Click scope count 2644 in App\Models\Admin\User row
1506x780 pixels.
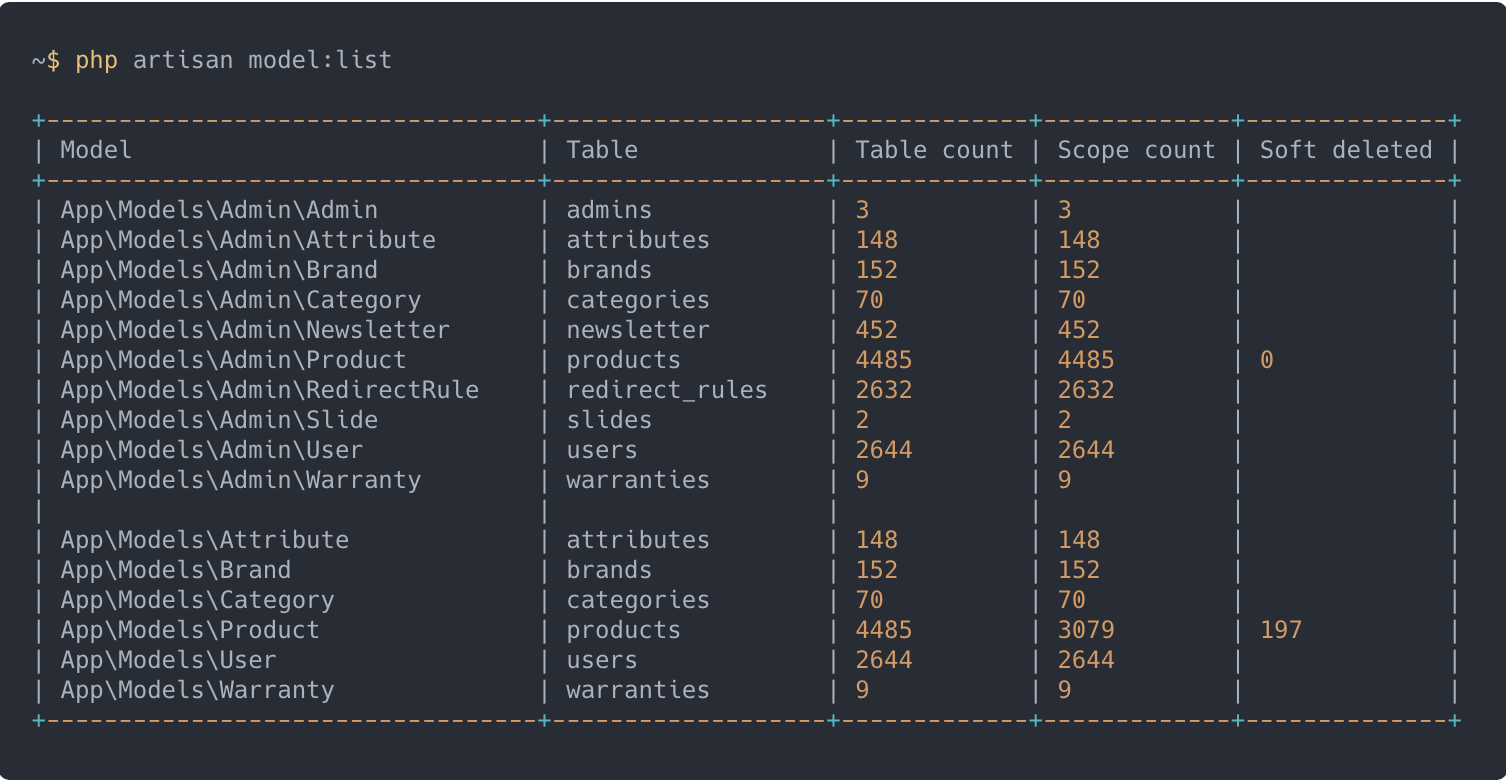(x=1086, y=450)
